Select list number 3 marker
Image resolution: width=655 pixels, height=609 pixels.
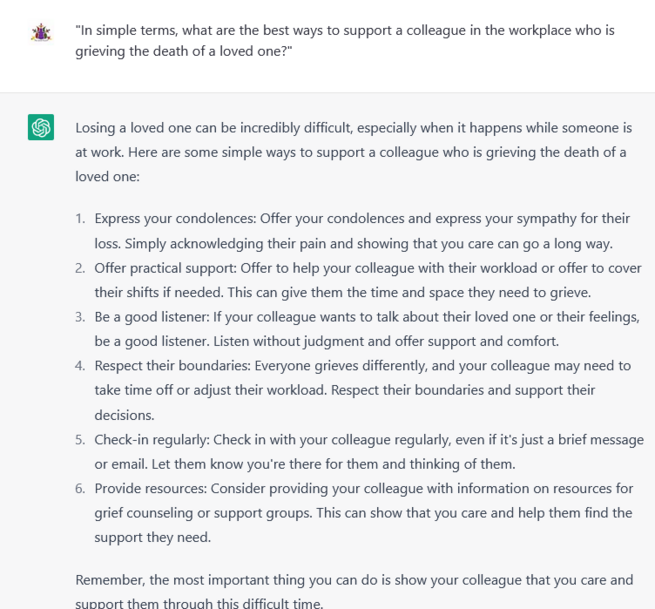pyautogui.click(x=80, y=317)
